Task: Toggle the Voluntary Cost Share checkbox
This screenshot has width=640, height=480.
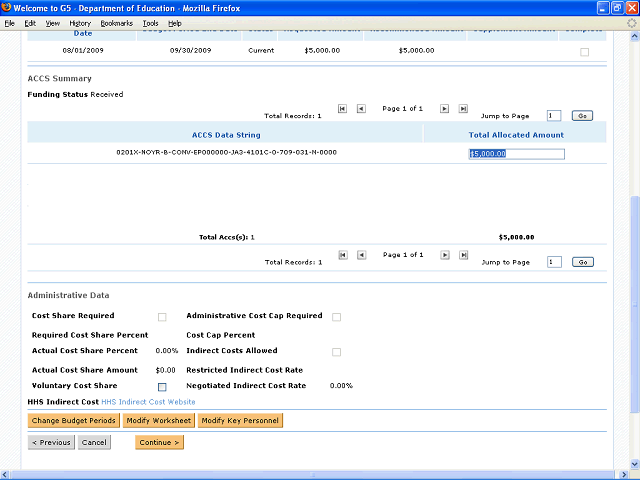Action: (x=162, y=386)
